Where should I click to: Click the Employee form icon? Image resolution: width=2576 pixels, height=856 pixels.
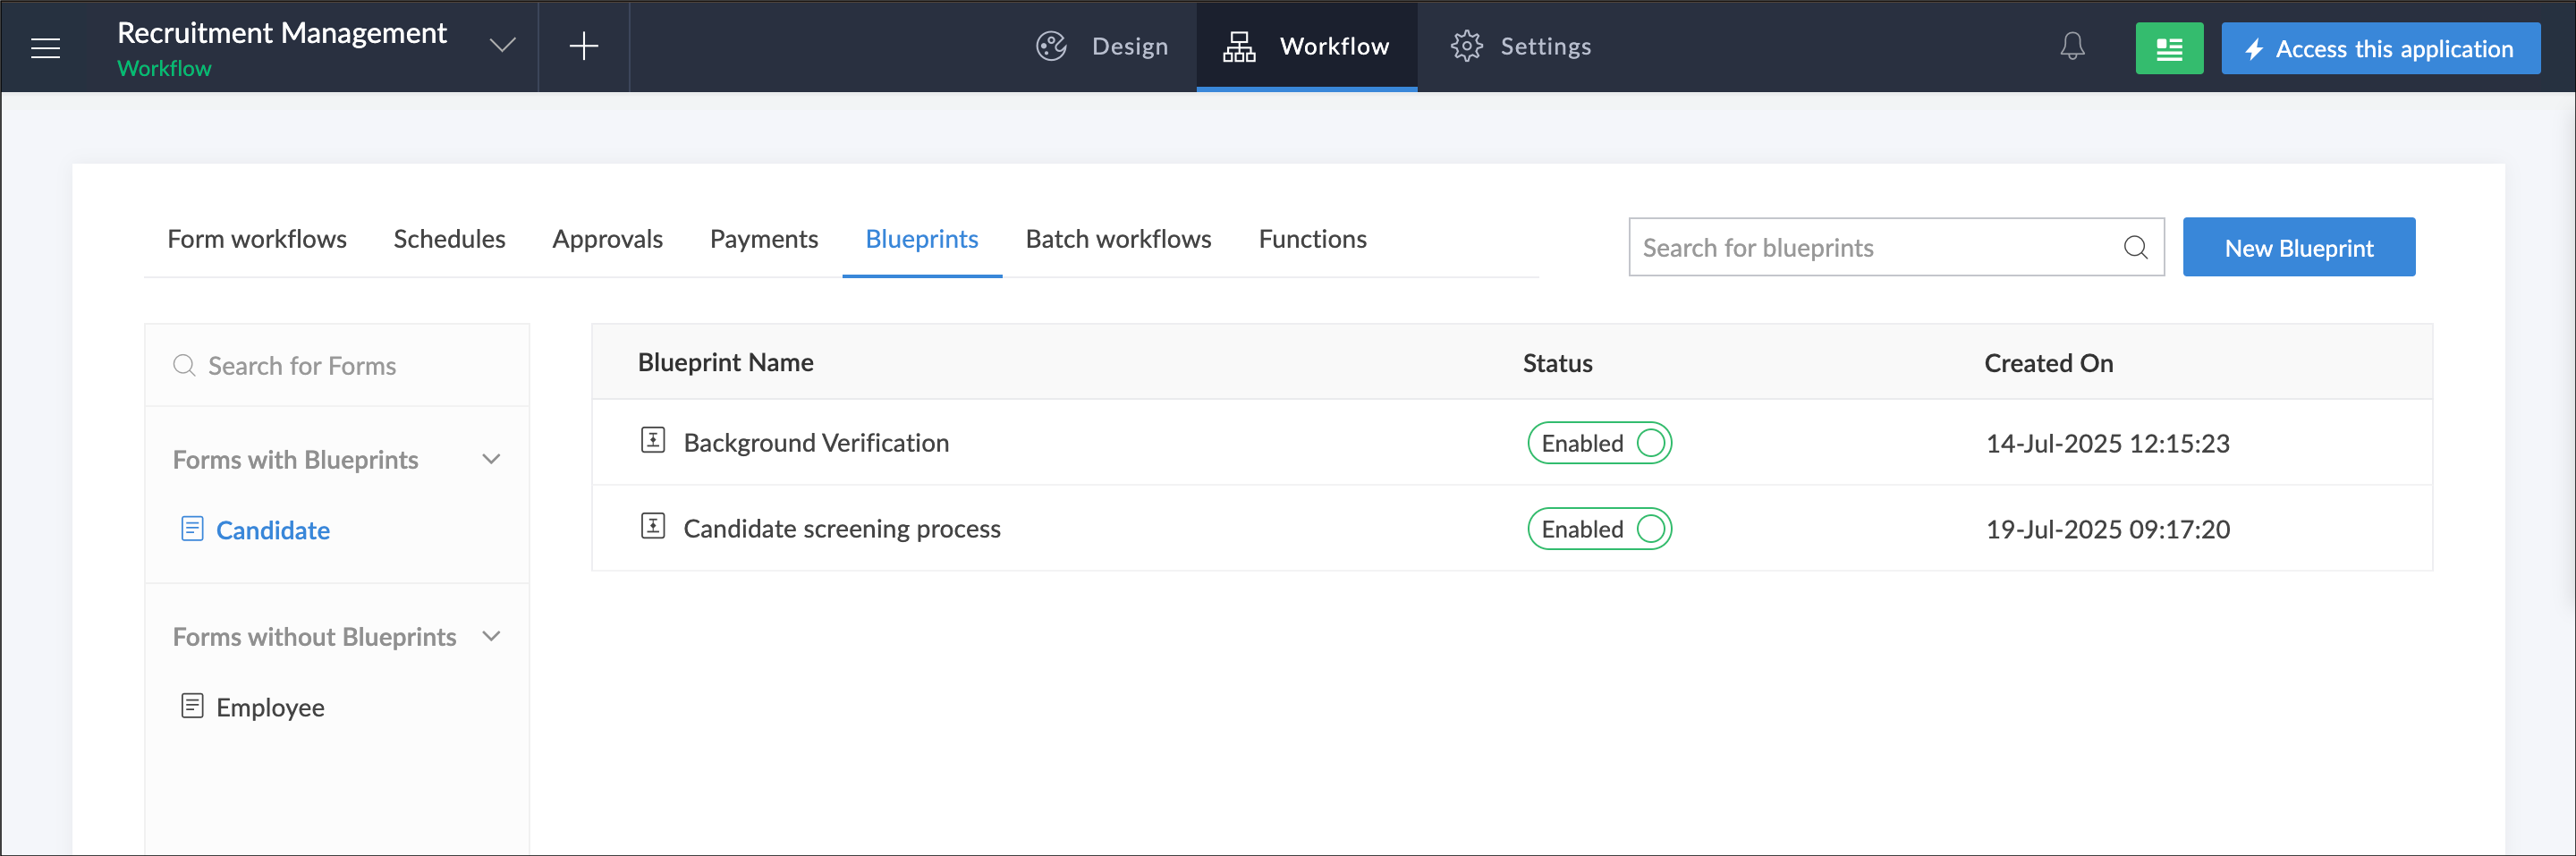192,706
